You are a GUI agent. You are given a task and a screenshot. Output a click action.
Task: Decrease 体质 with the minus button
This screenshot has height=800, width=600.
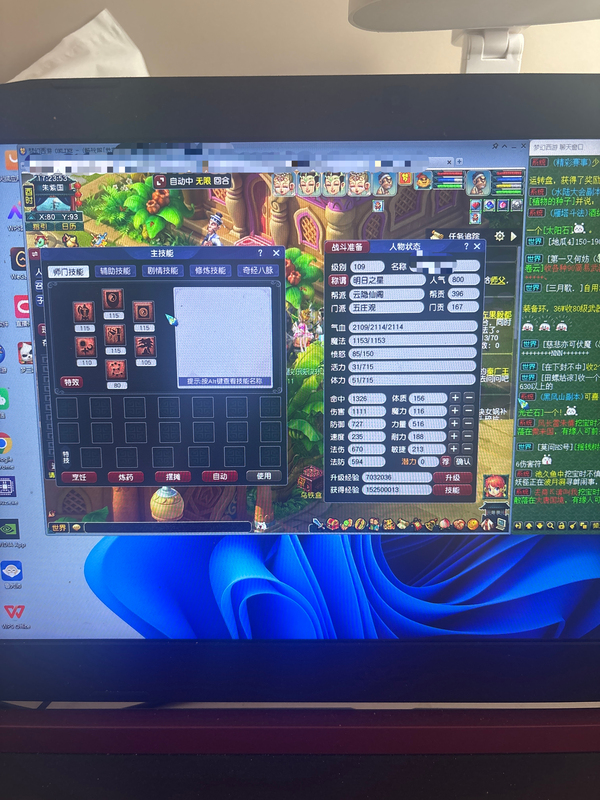(x=469, y=398)
